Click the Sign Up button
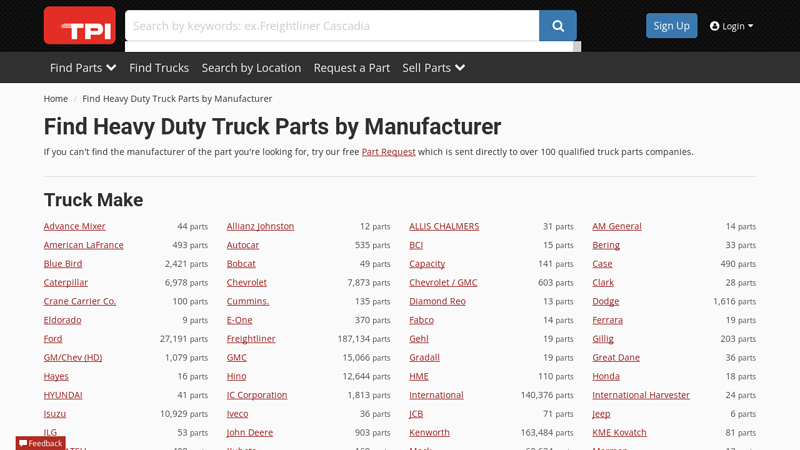Image resolution: width=800 pixels, height=450 pixels. tap(671, 26)
